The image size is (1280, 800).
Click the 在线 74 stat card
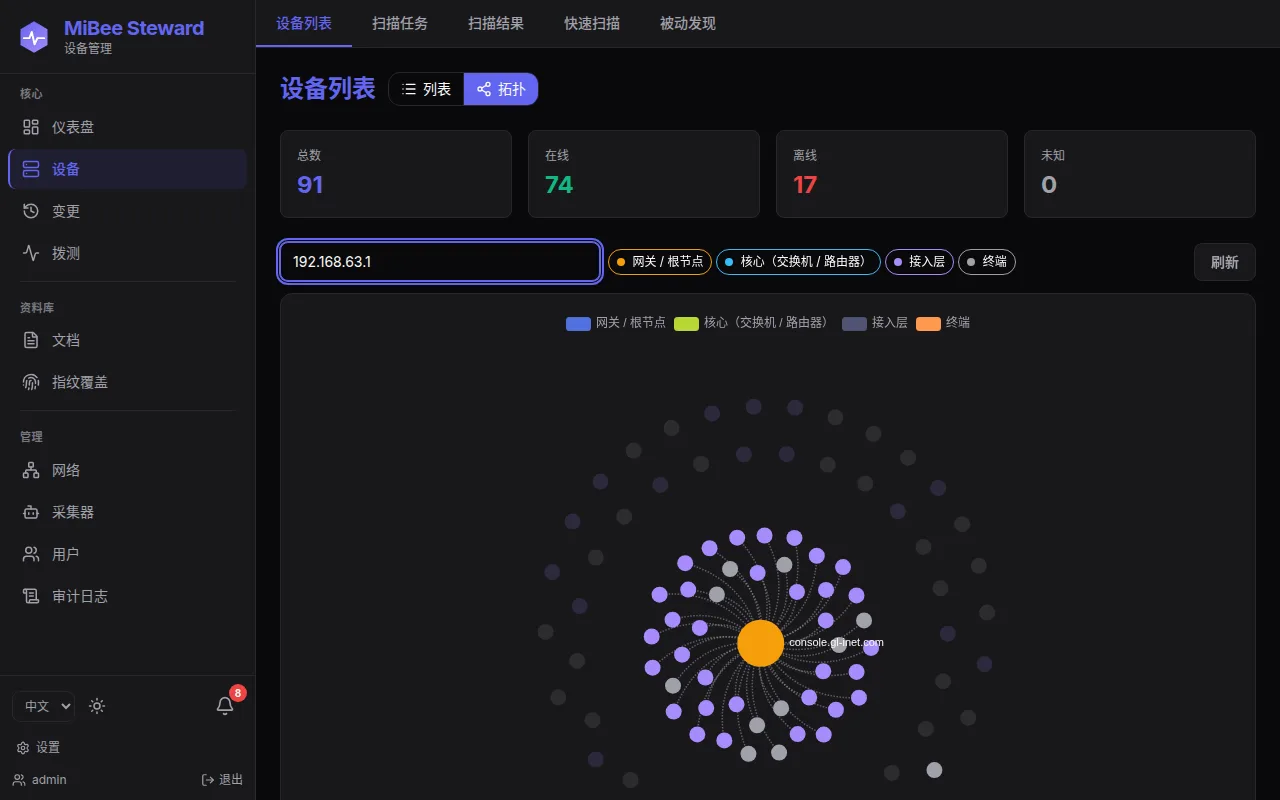click(644, 174)
